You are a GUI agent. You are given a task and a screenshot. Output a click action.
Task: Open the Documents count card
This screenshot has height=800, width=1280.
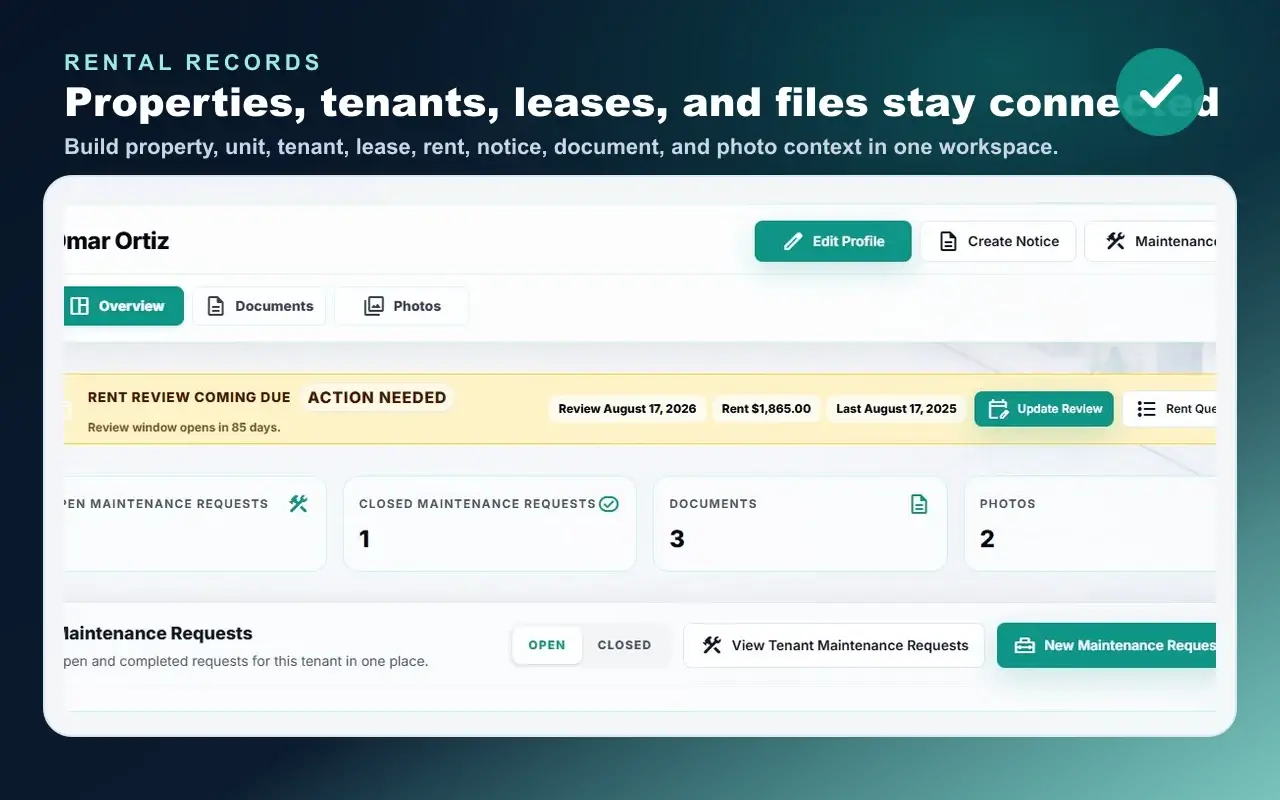(800, 524)
